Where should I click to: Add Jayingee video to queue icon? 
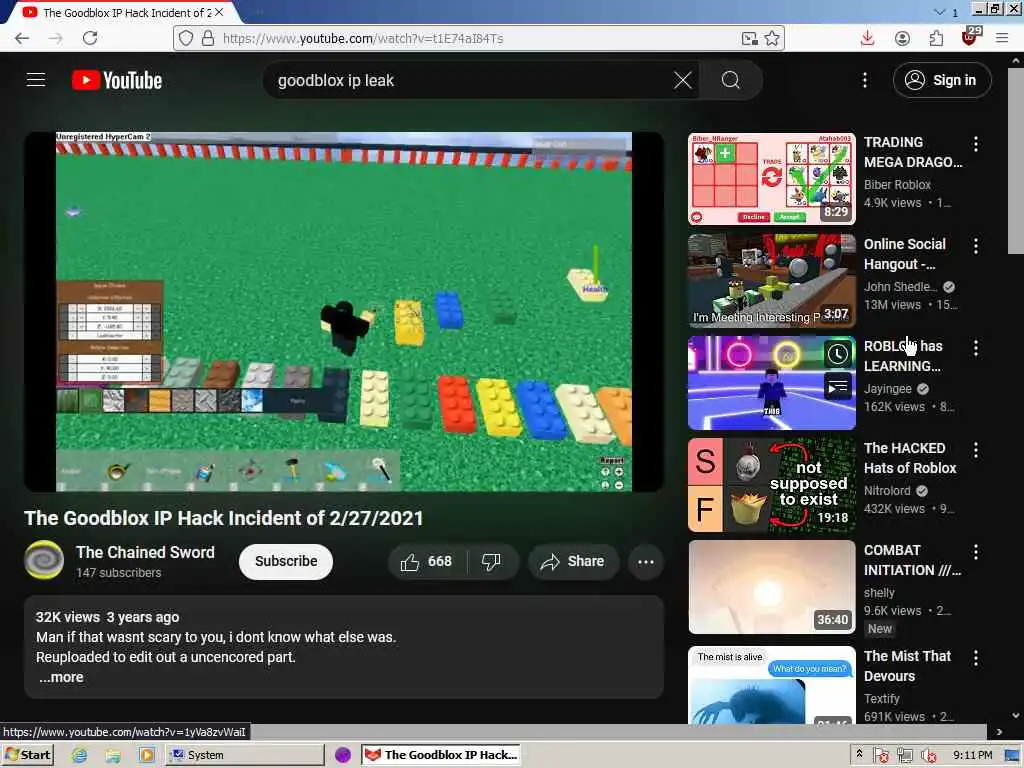(837, 387)
